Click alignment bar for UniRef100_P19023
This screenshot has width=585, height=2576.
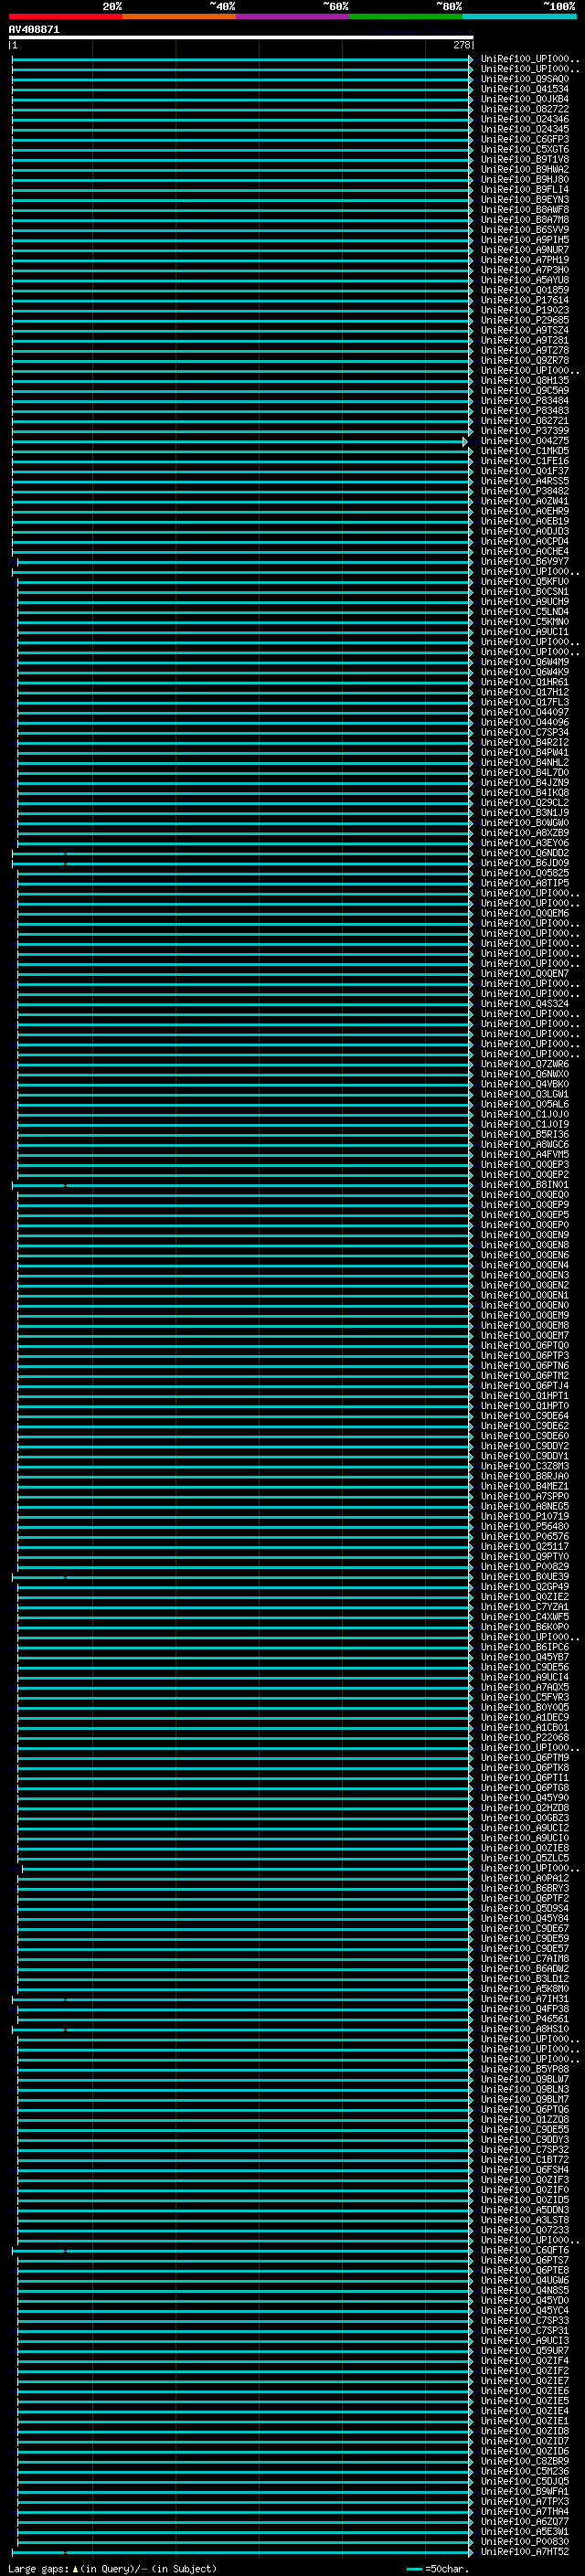point(242,310)
